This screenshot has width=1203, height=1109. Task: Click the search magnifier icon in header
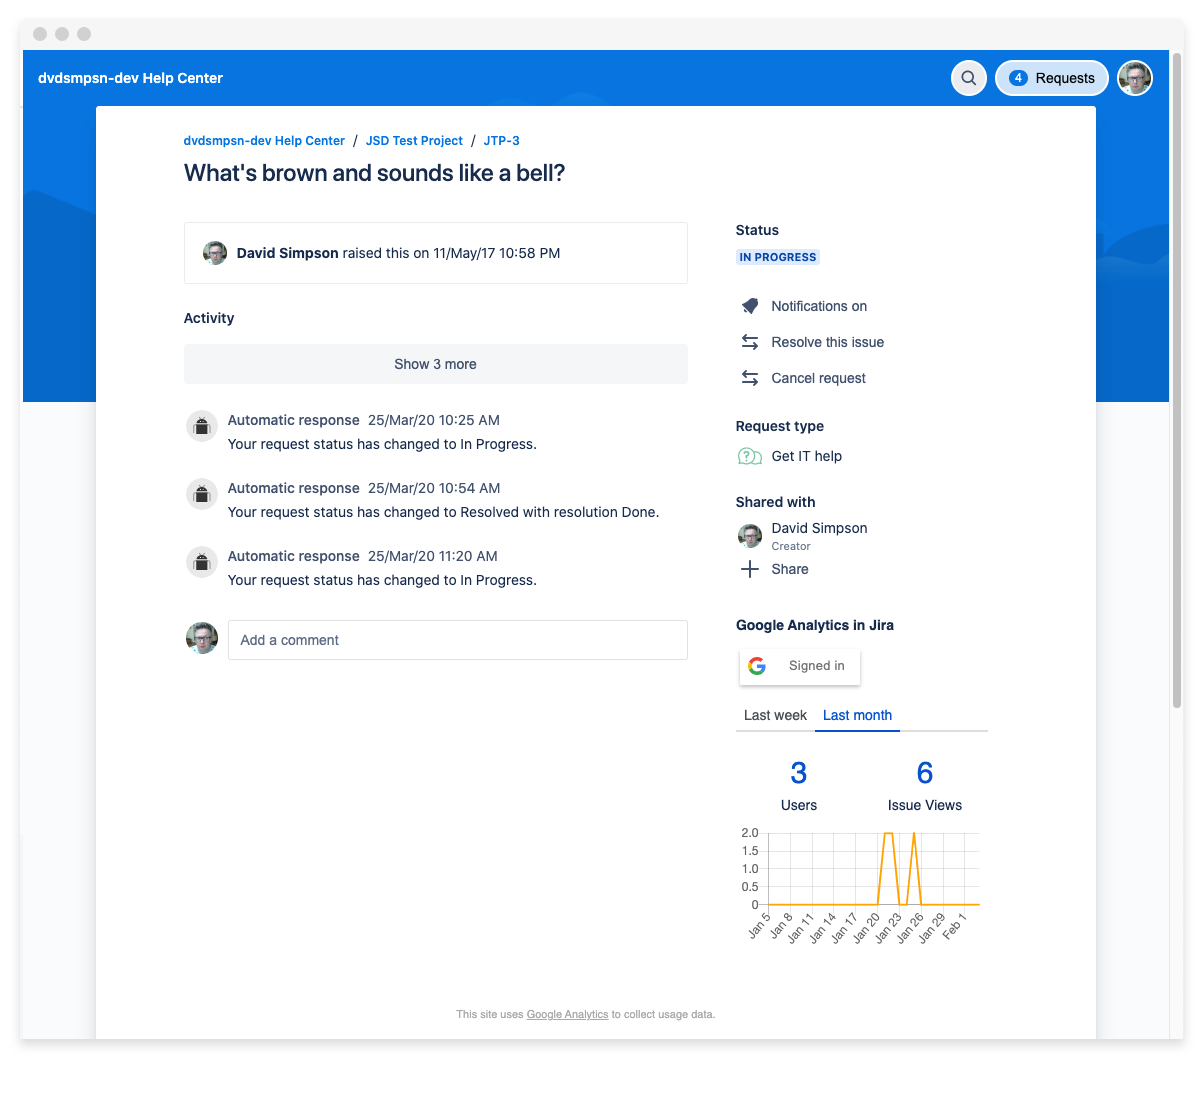968,78
